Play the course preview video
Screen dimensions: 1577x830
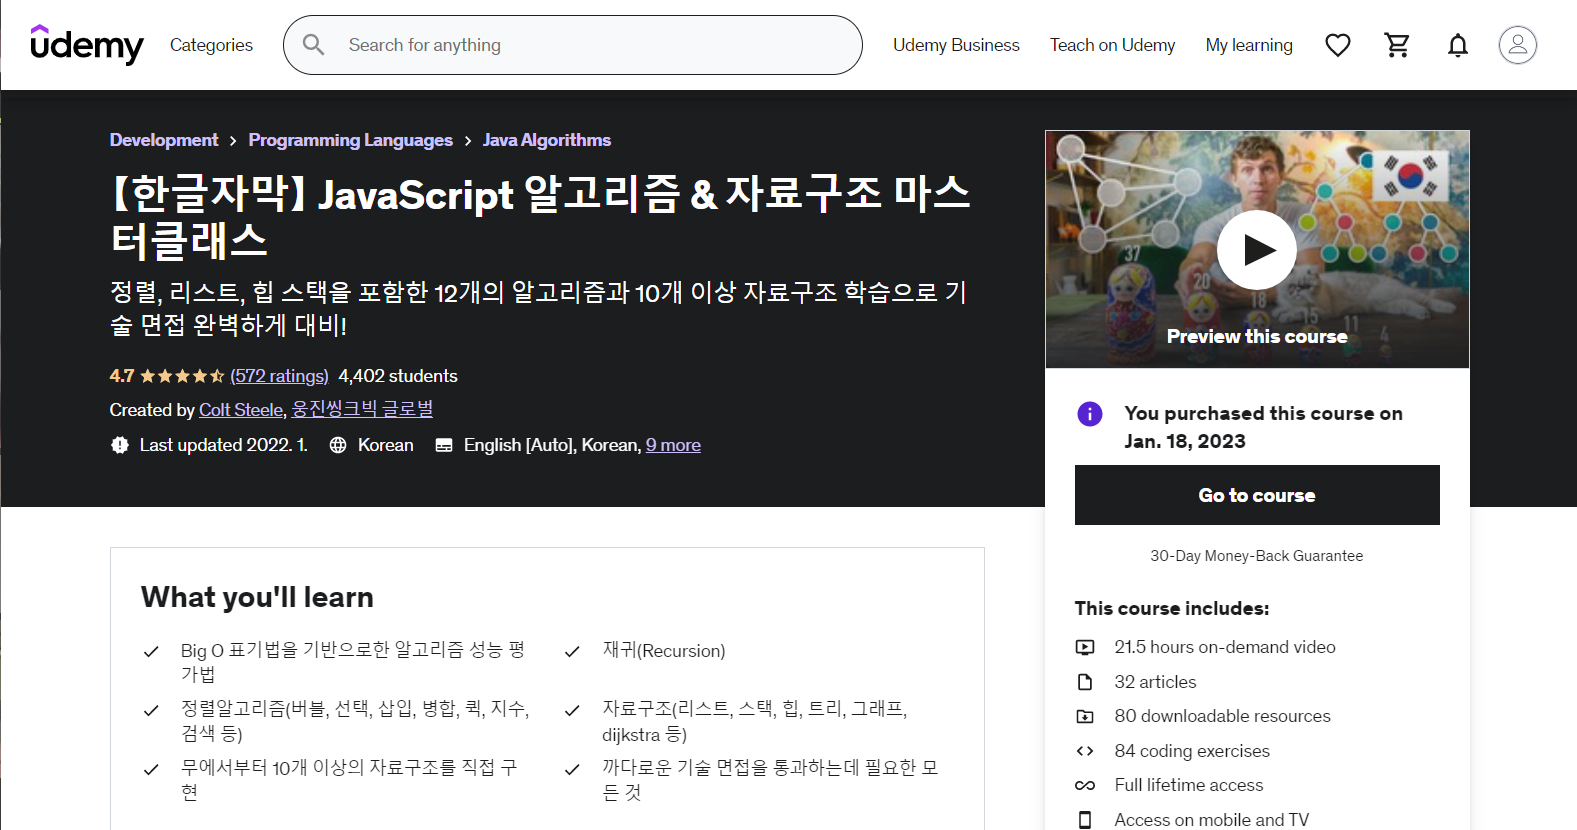point(1257,250)
